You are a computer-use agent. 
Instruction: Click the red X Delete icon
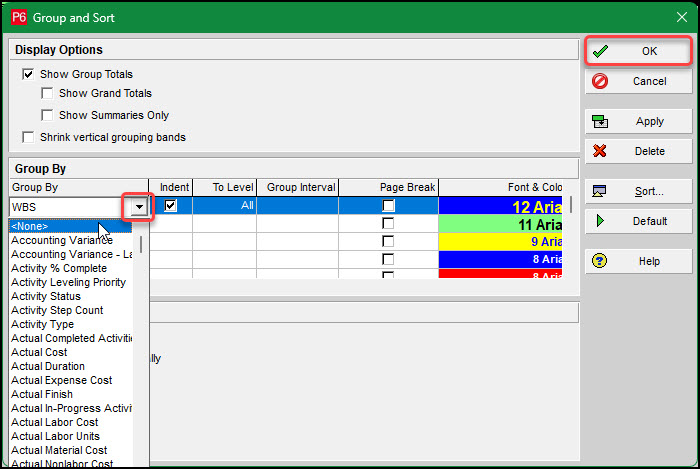pos(600,151)
